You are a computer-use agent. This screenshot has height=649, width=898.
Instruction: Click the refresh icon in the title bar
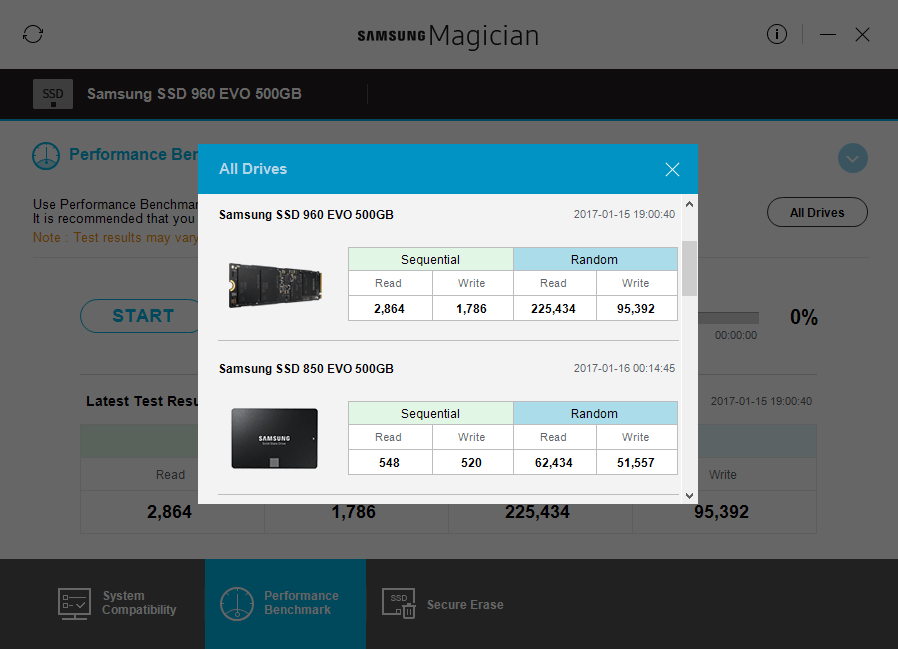click(33, 34)
